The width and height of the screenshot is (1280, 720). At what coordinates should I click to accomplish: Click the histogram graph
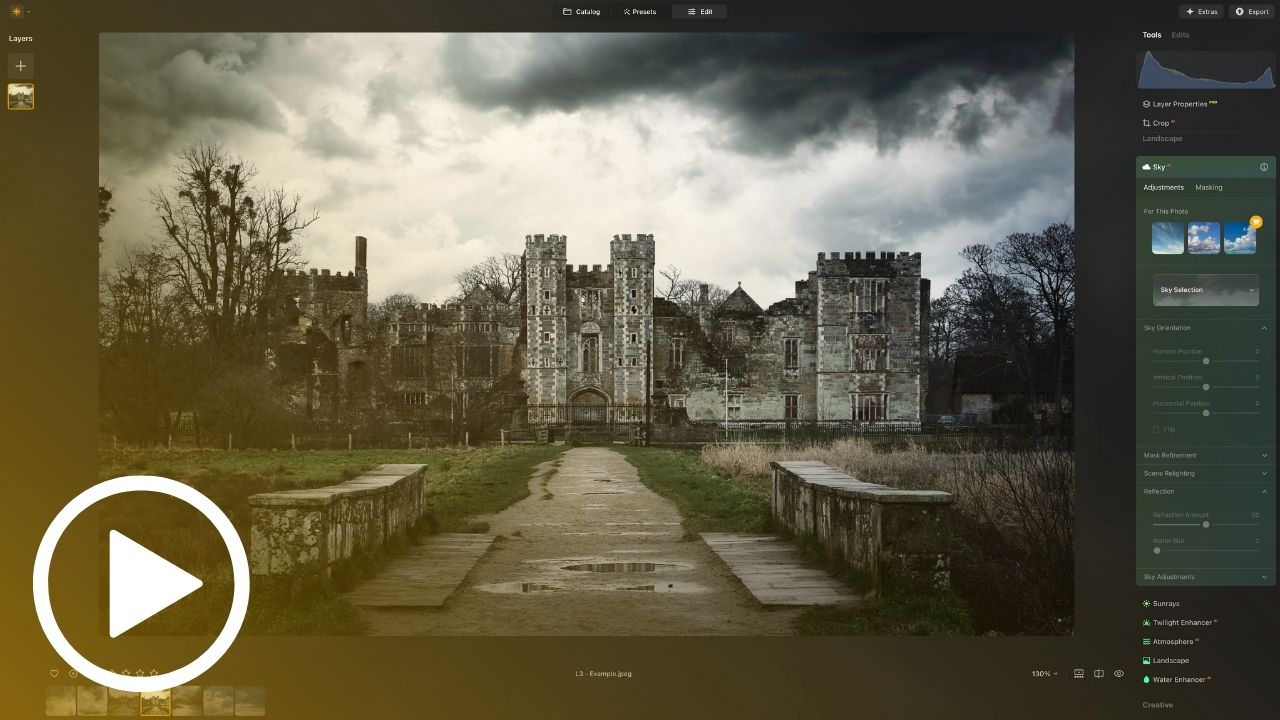pyautogui.click(x=1206, y=69)
